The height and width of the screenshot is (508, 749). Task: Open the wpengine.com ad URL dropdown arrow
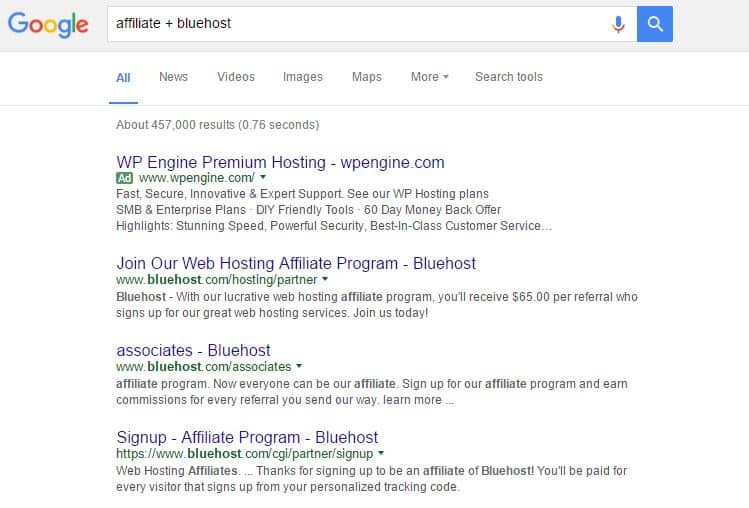[x=263, y=177]
